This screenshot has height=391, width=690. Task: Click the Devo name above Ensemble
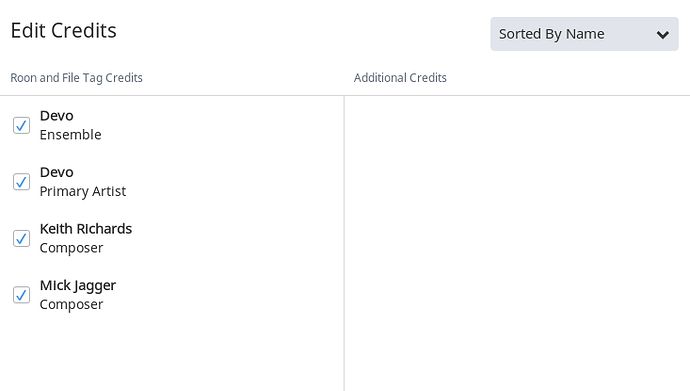[x=56, y=116]
